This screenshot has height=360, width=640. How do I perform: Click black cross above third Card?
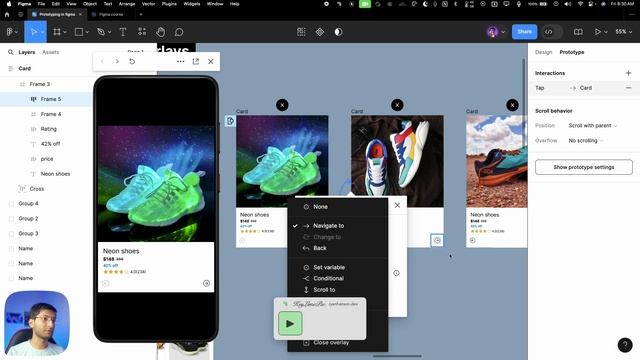point(512,105)
